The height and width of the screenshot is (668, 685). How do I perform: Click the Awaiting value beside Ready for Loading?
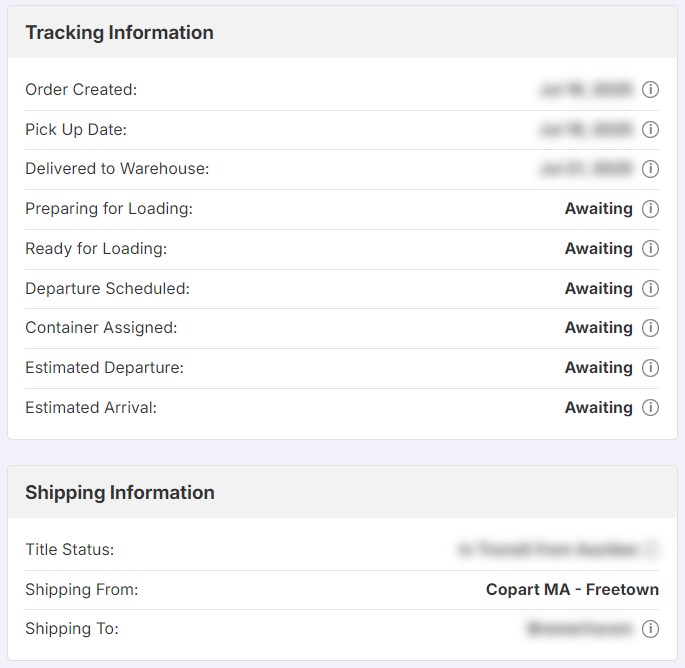(598, 249)
